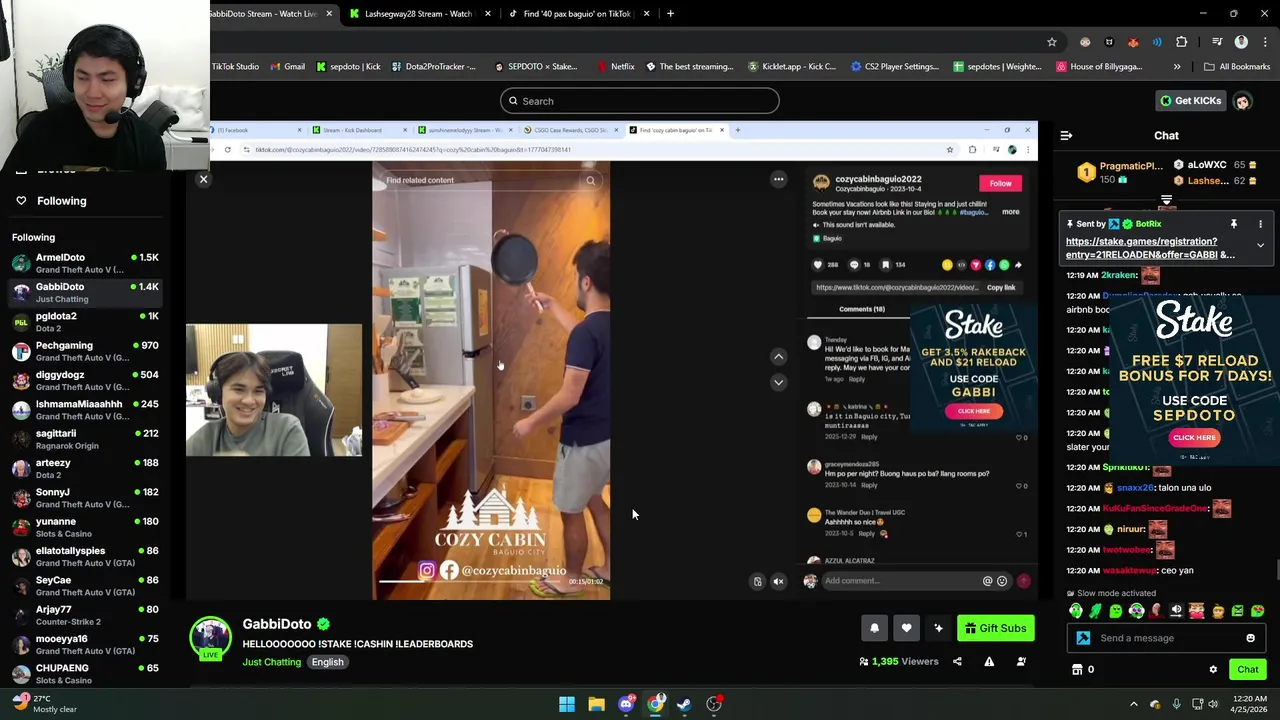This screenshot has height=720, width=1280.
Task: Expand the leaderboard drop-down arrow in chat
Action: pyautogui.click(x=1166, y=201)
